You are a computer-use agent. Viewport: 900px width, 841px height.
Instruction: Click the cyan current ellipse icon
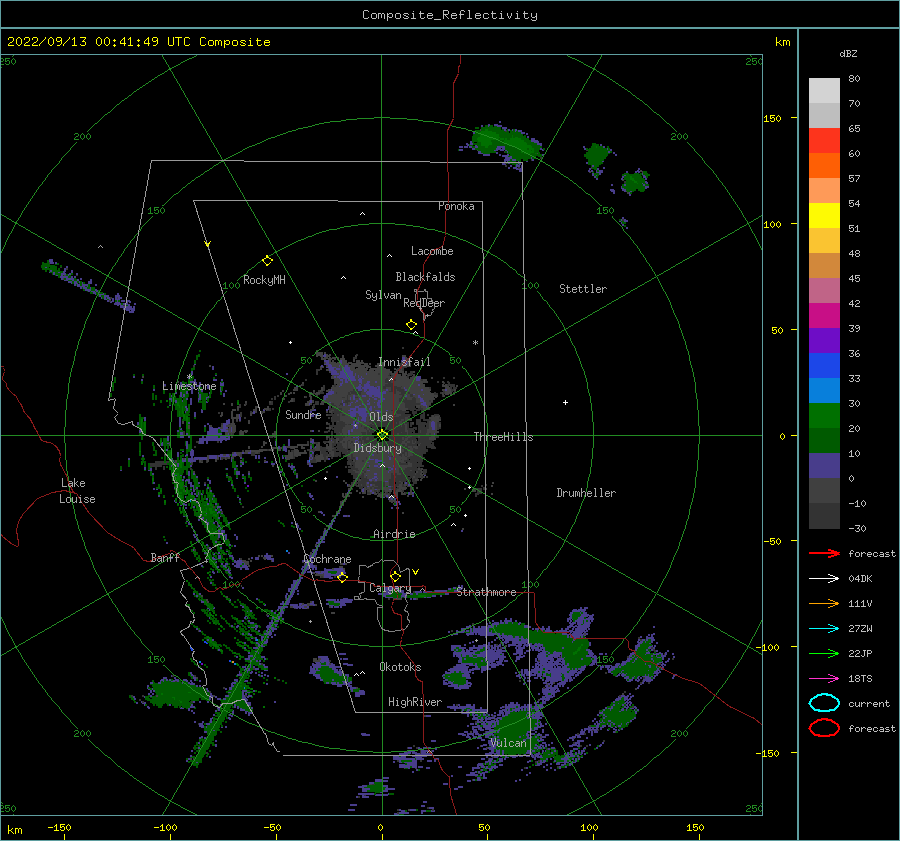(x=824, y=703)
